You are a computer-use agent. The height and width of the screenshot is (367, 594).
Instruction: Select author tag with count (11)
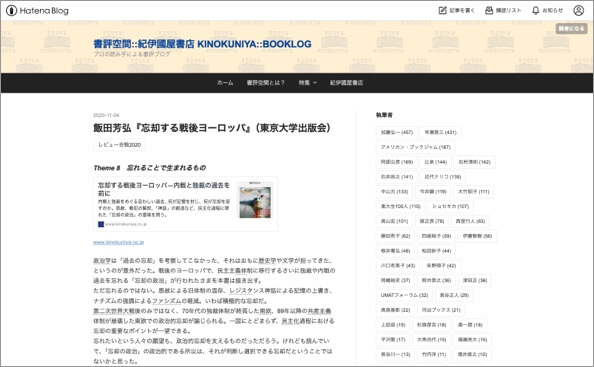pyautogui.click(x=434, y=355)
